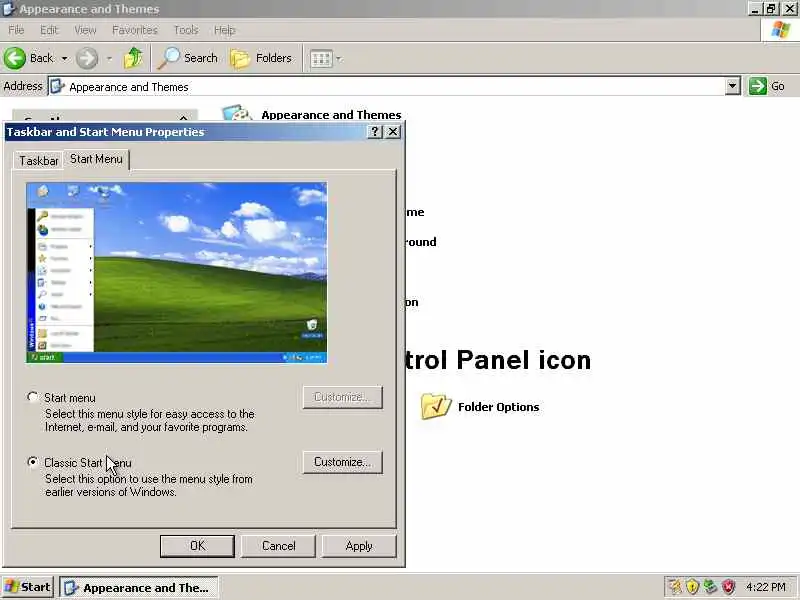Click the green Go arrow icon
800x600 pixels.
pyautogui.click(x=758, y=86)
